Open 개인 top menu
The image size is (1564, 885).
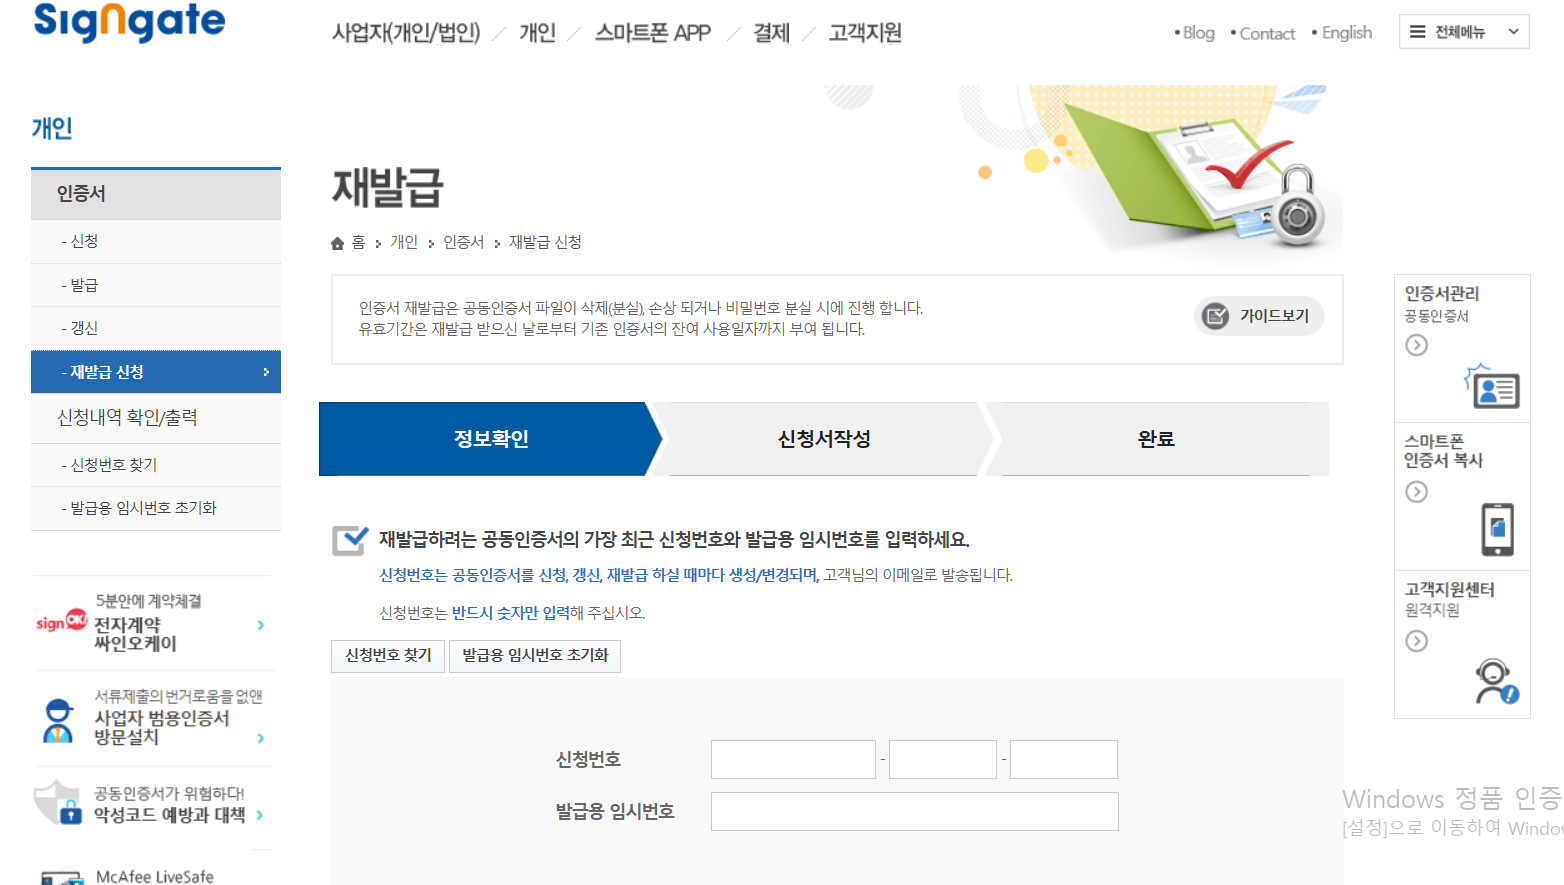click(x=537, y=33)
